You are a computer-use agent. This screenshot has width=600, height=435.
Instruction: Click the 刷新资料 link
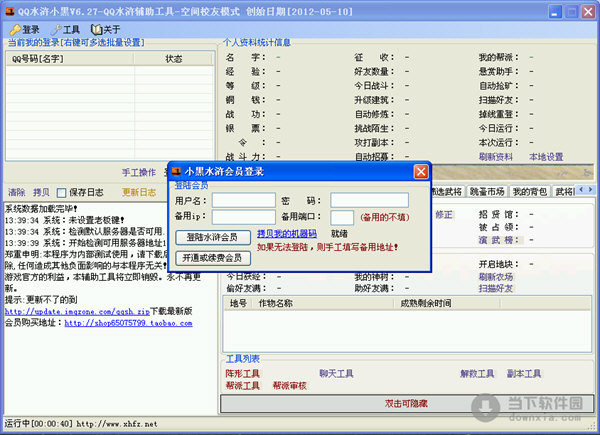click(496, 157)
